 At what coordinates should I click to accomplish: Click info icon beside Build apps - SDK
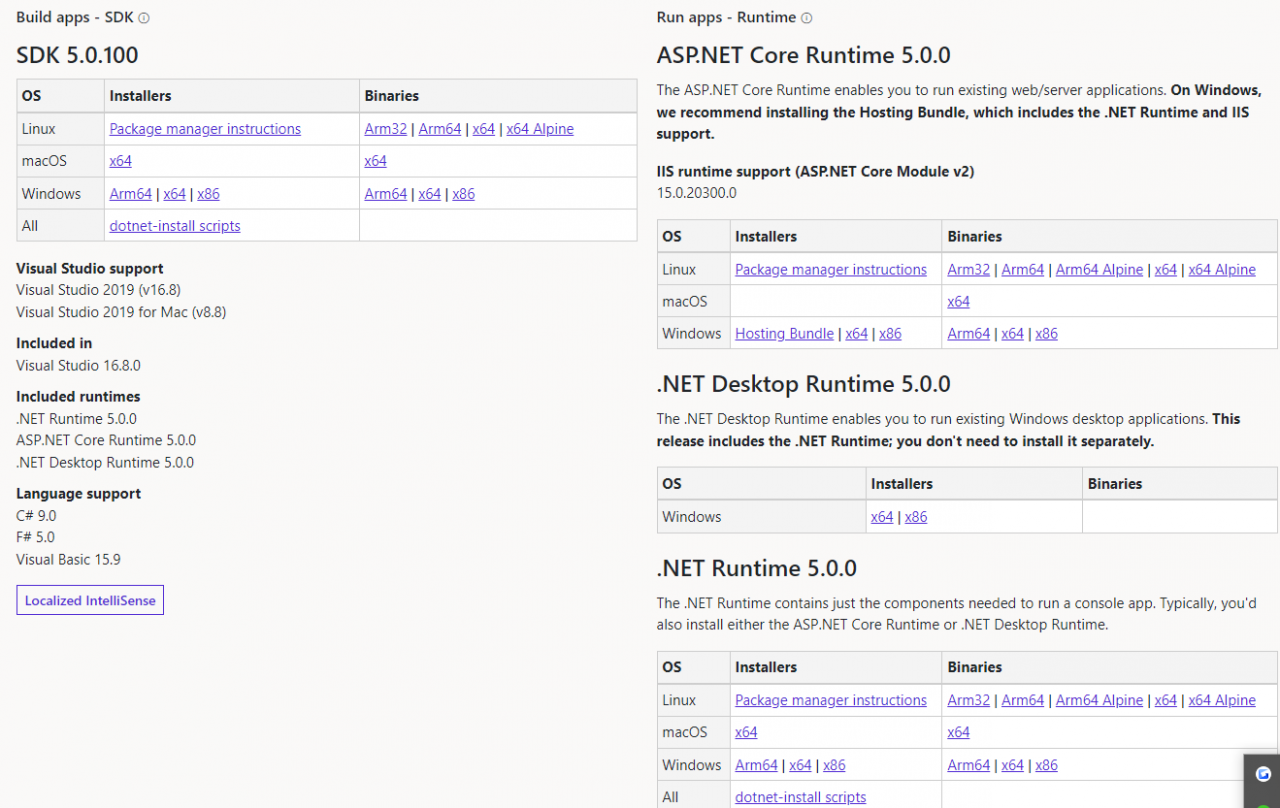144,18
